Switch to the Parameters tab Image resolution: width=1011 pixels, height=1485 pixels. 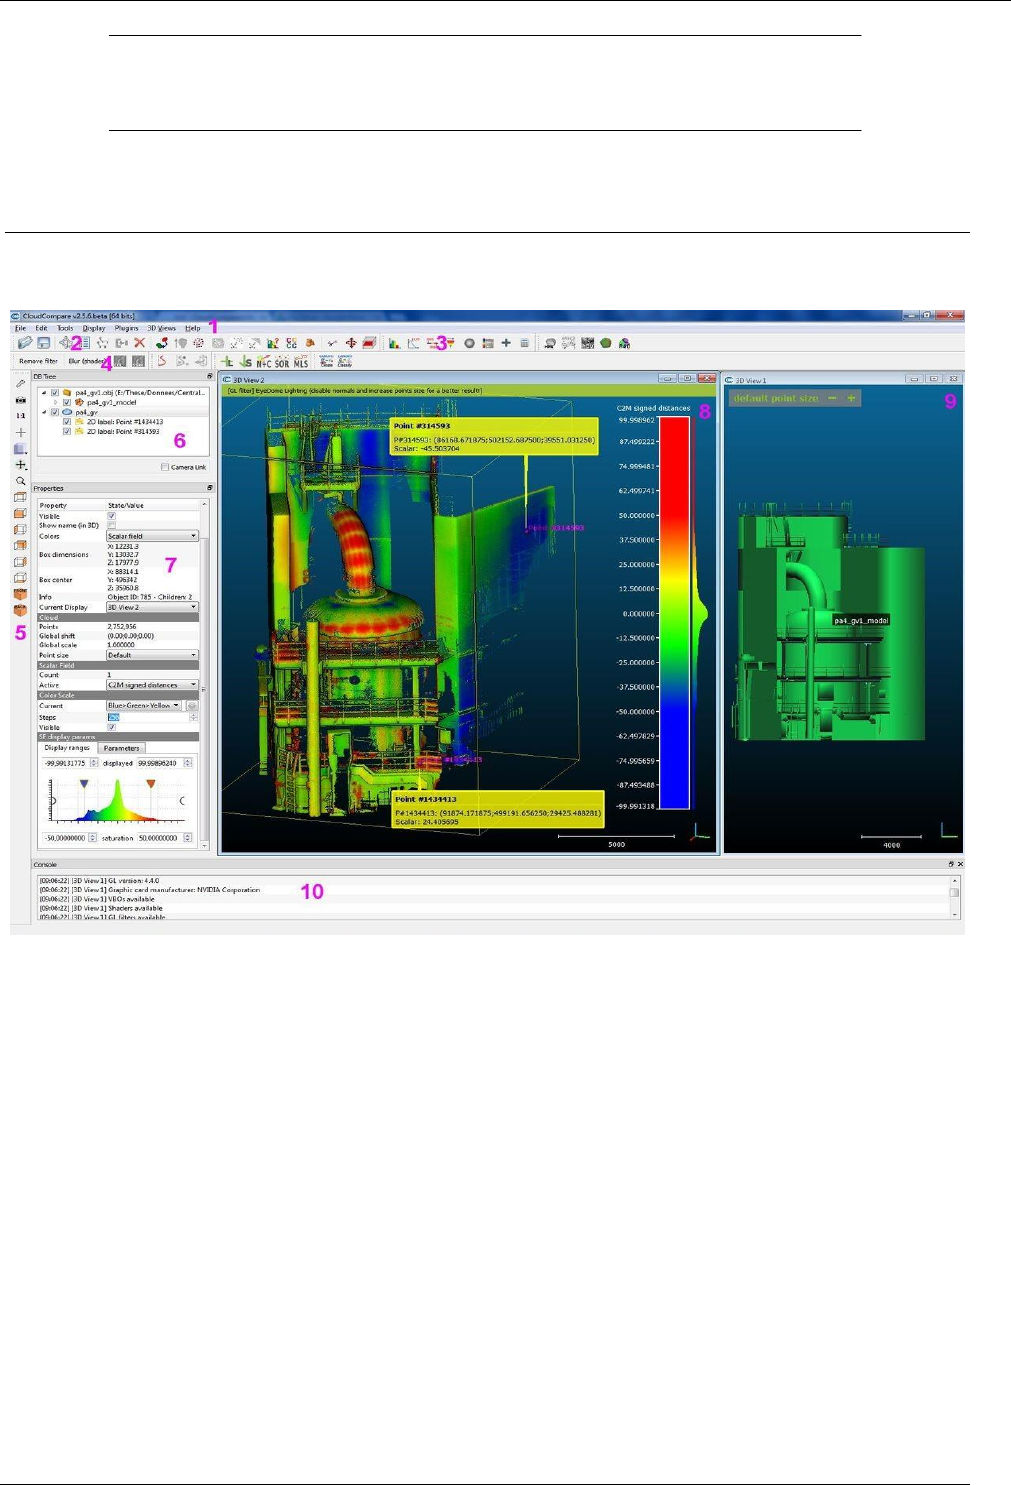[121, 748]
